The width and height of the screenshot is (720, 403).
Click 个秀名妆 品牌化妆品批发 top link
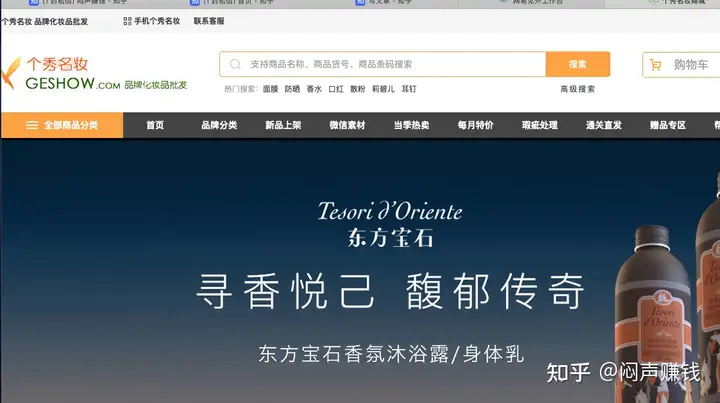(x=44, y=22)
